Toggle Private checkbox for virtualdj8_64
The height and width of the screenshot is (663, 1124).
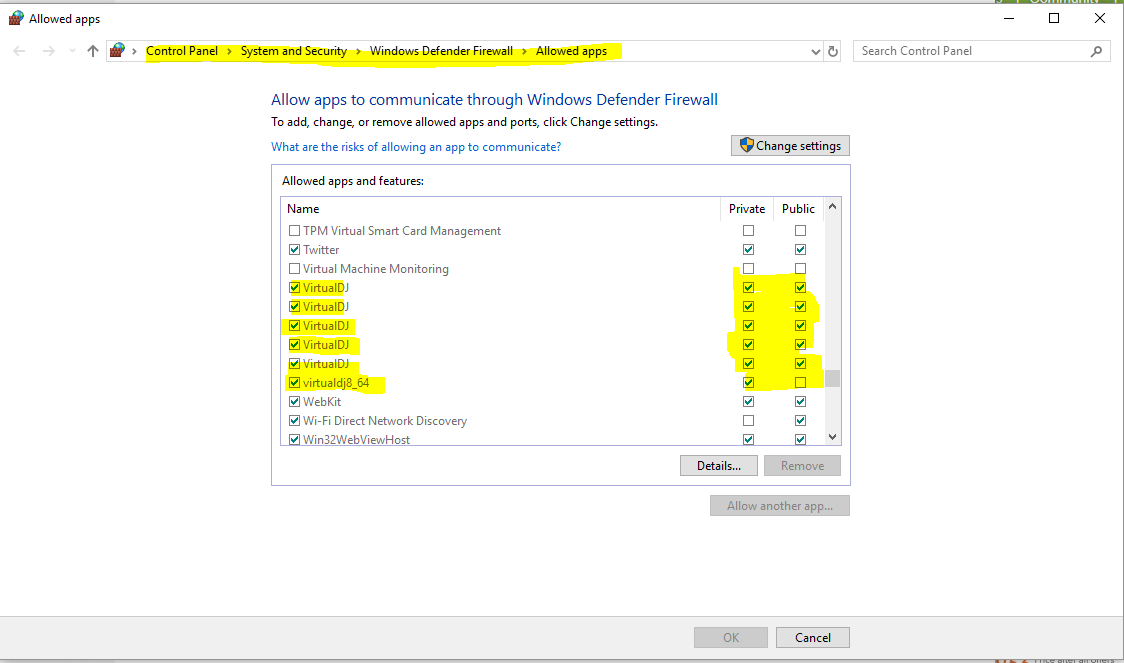(748, 383)
